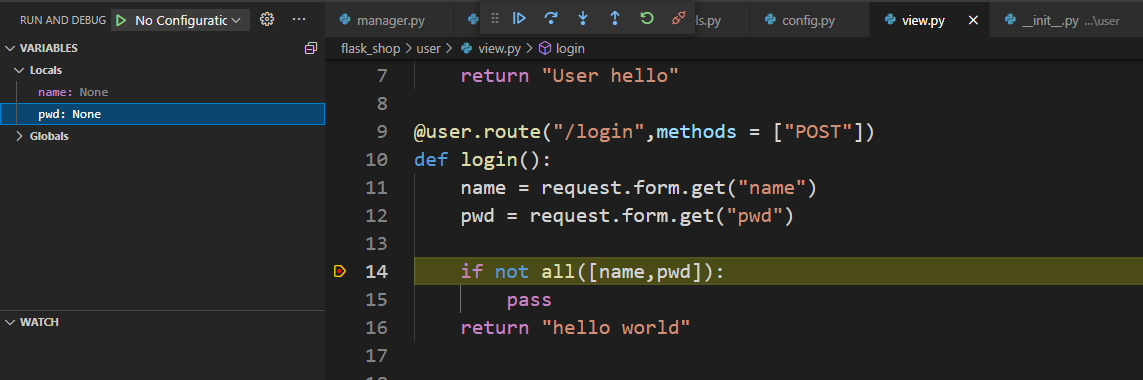Screen dimensions: 1143x380
Task: Collapse all variables with the panel icon
Action: tap(311, 48)
